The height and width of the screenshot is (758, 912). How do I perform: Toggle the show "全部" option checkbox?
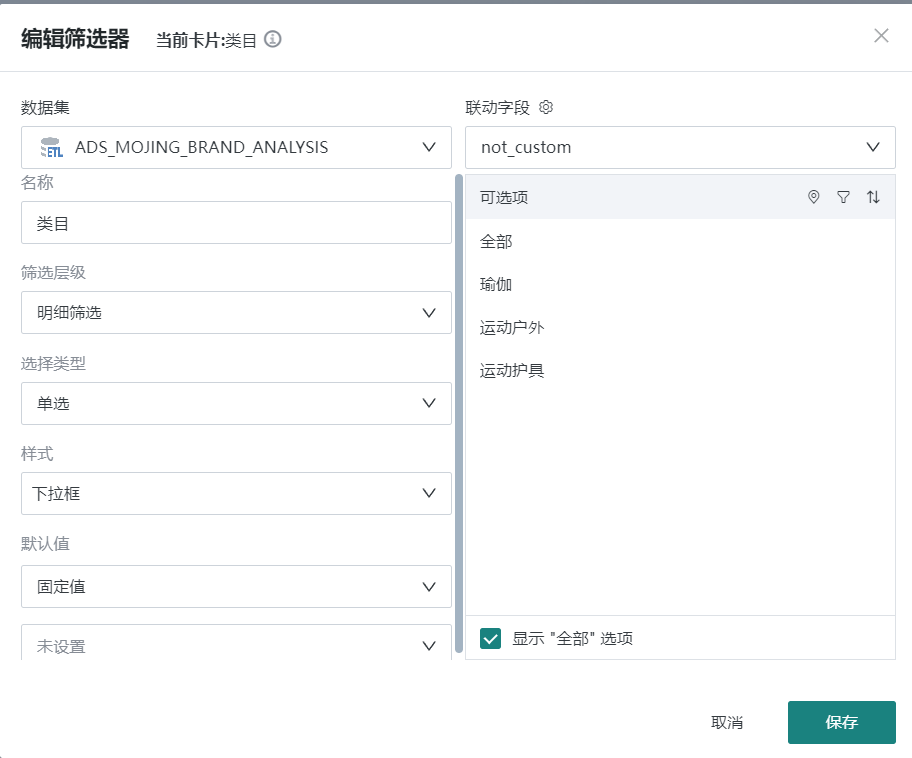(490, 639)
